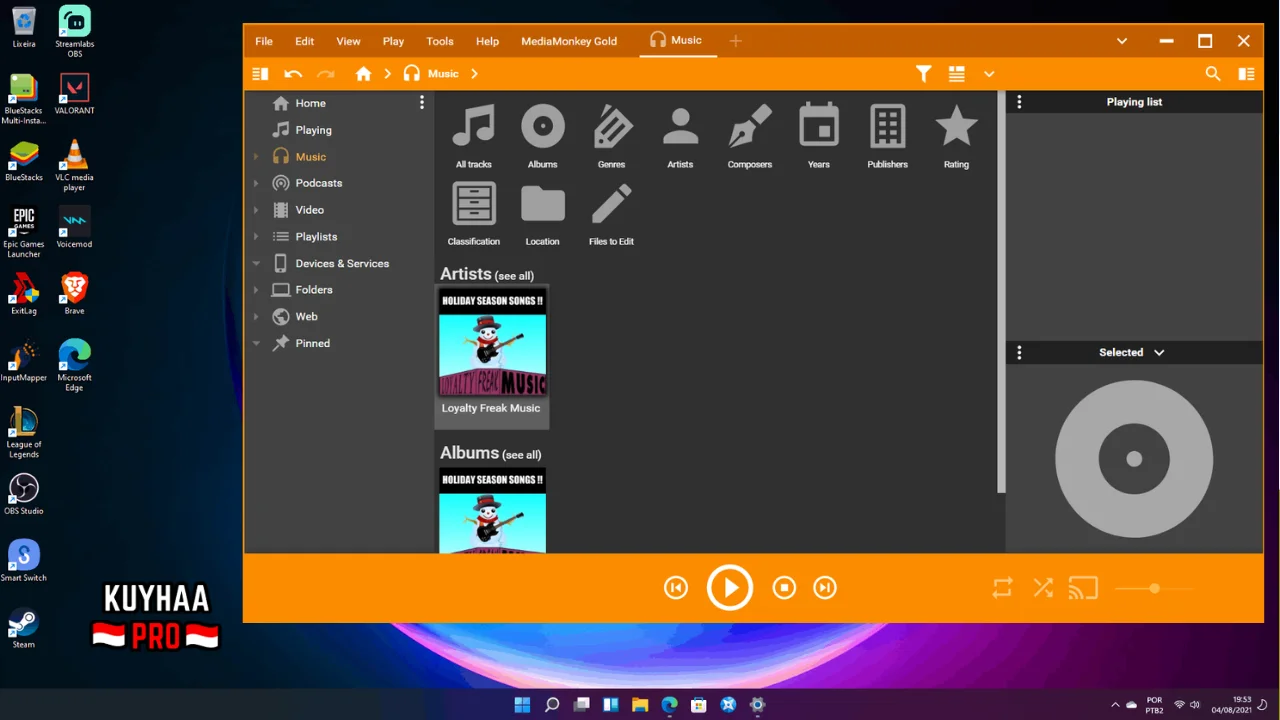Open the filter funnel icon
This screenshot has height=720, width=1280.
924,74
